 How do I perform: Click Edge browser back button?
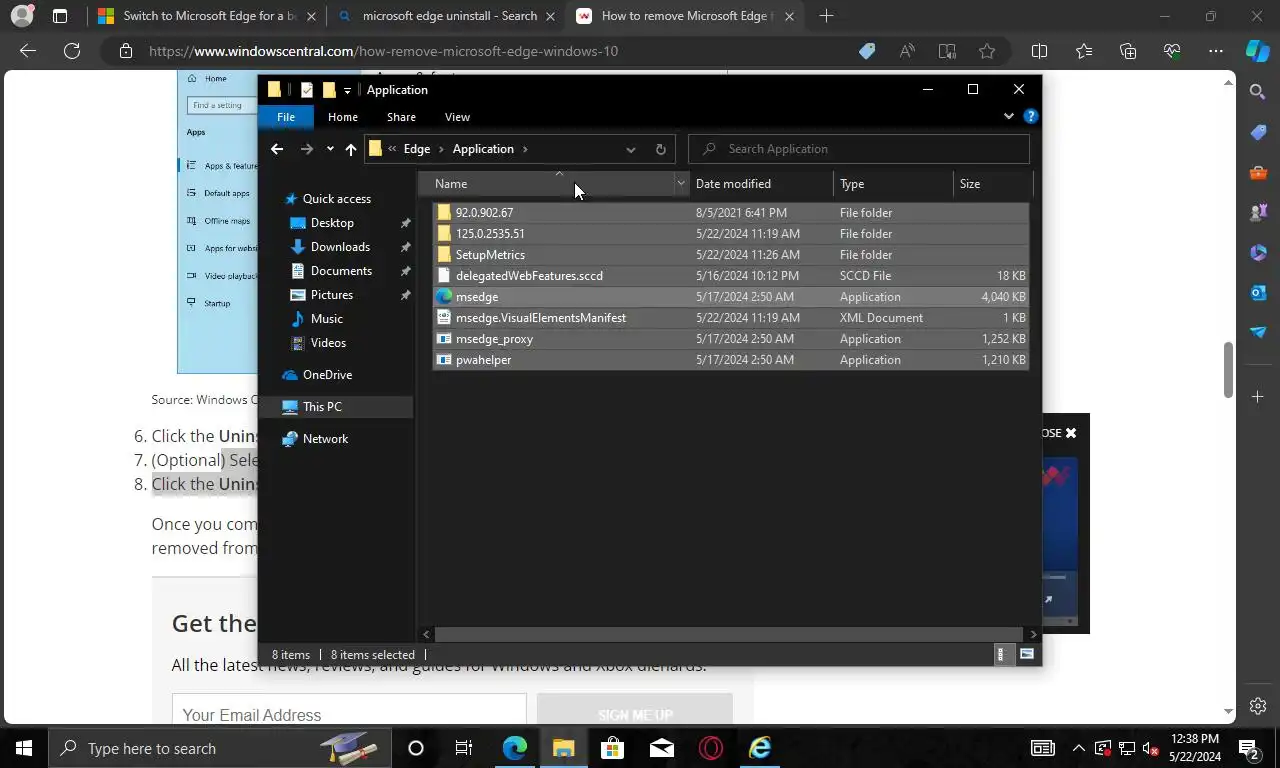tap(28, 51)
